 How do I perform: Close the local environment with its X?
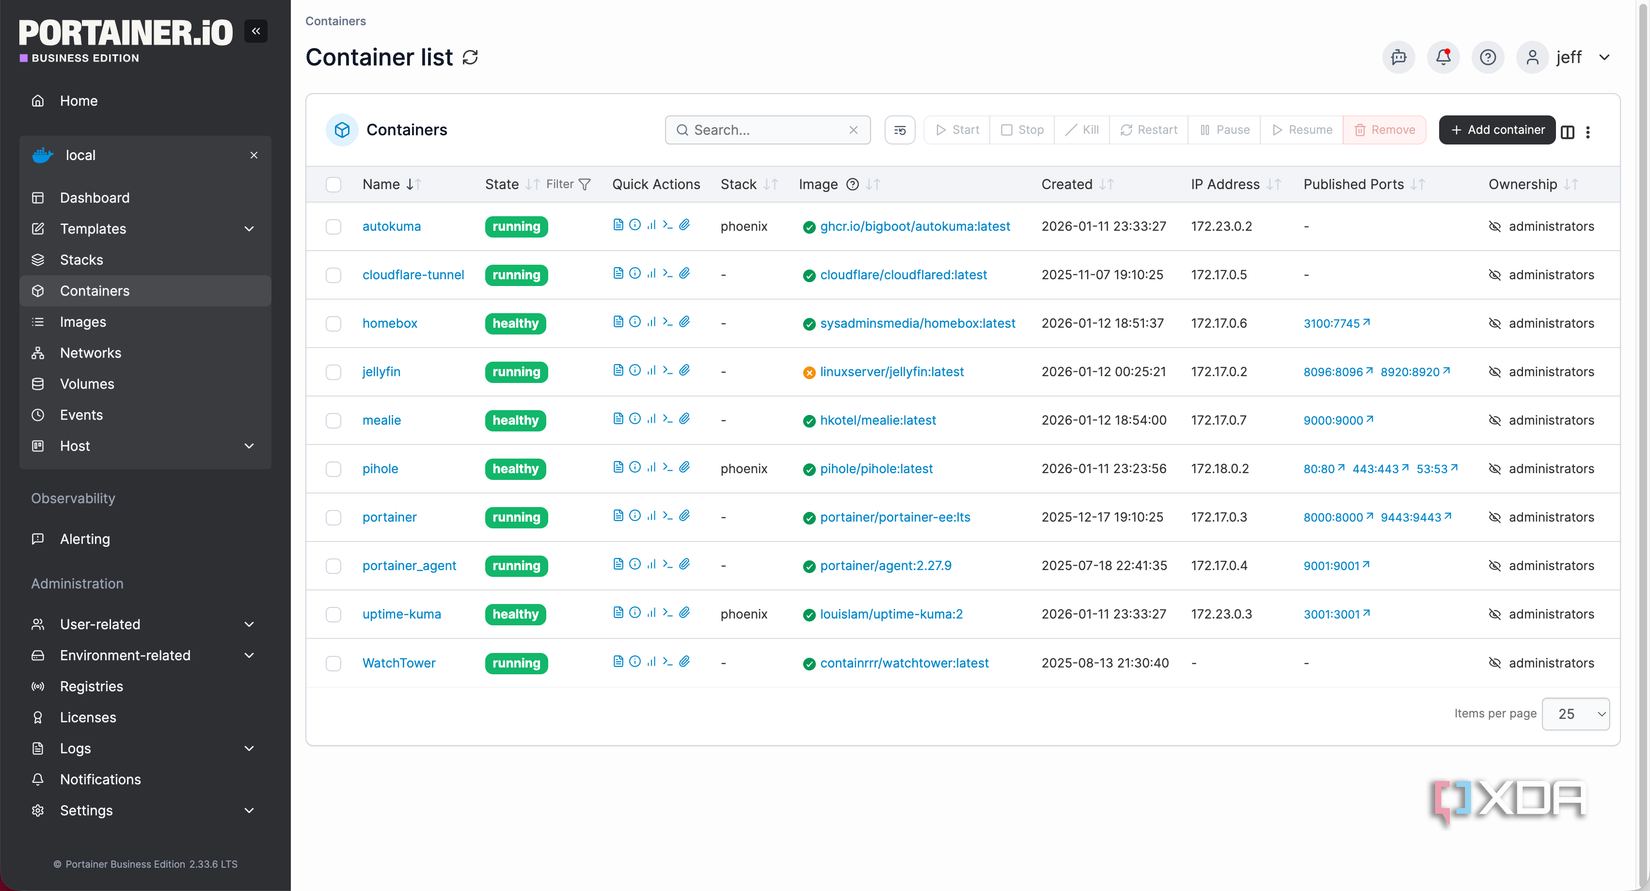[254, 155]
